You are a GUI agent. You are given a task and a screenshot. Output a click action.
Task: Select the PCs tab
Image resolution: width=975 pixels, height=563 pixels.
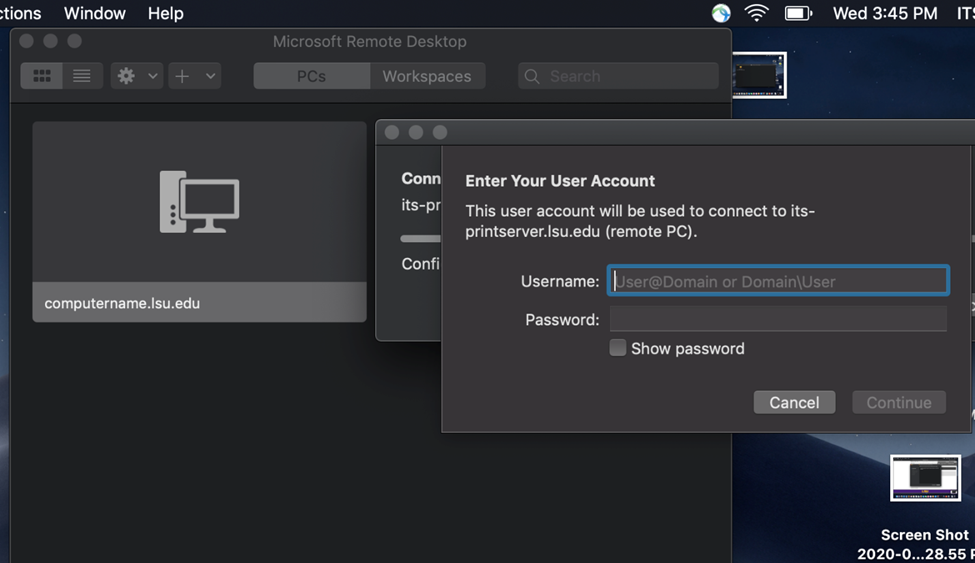312,76
